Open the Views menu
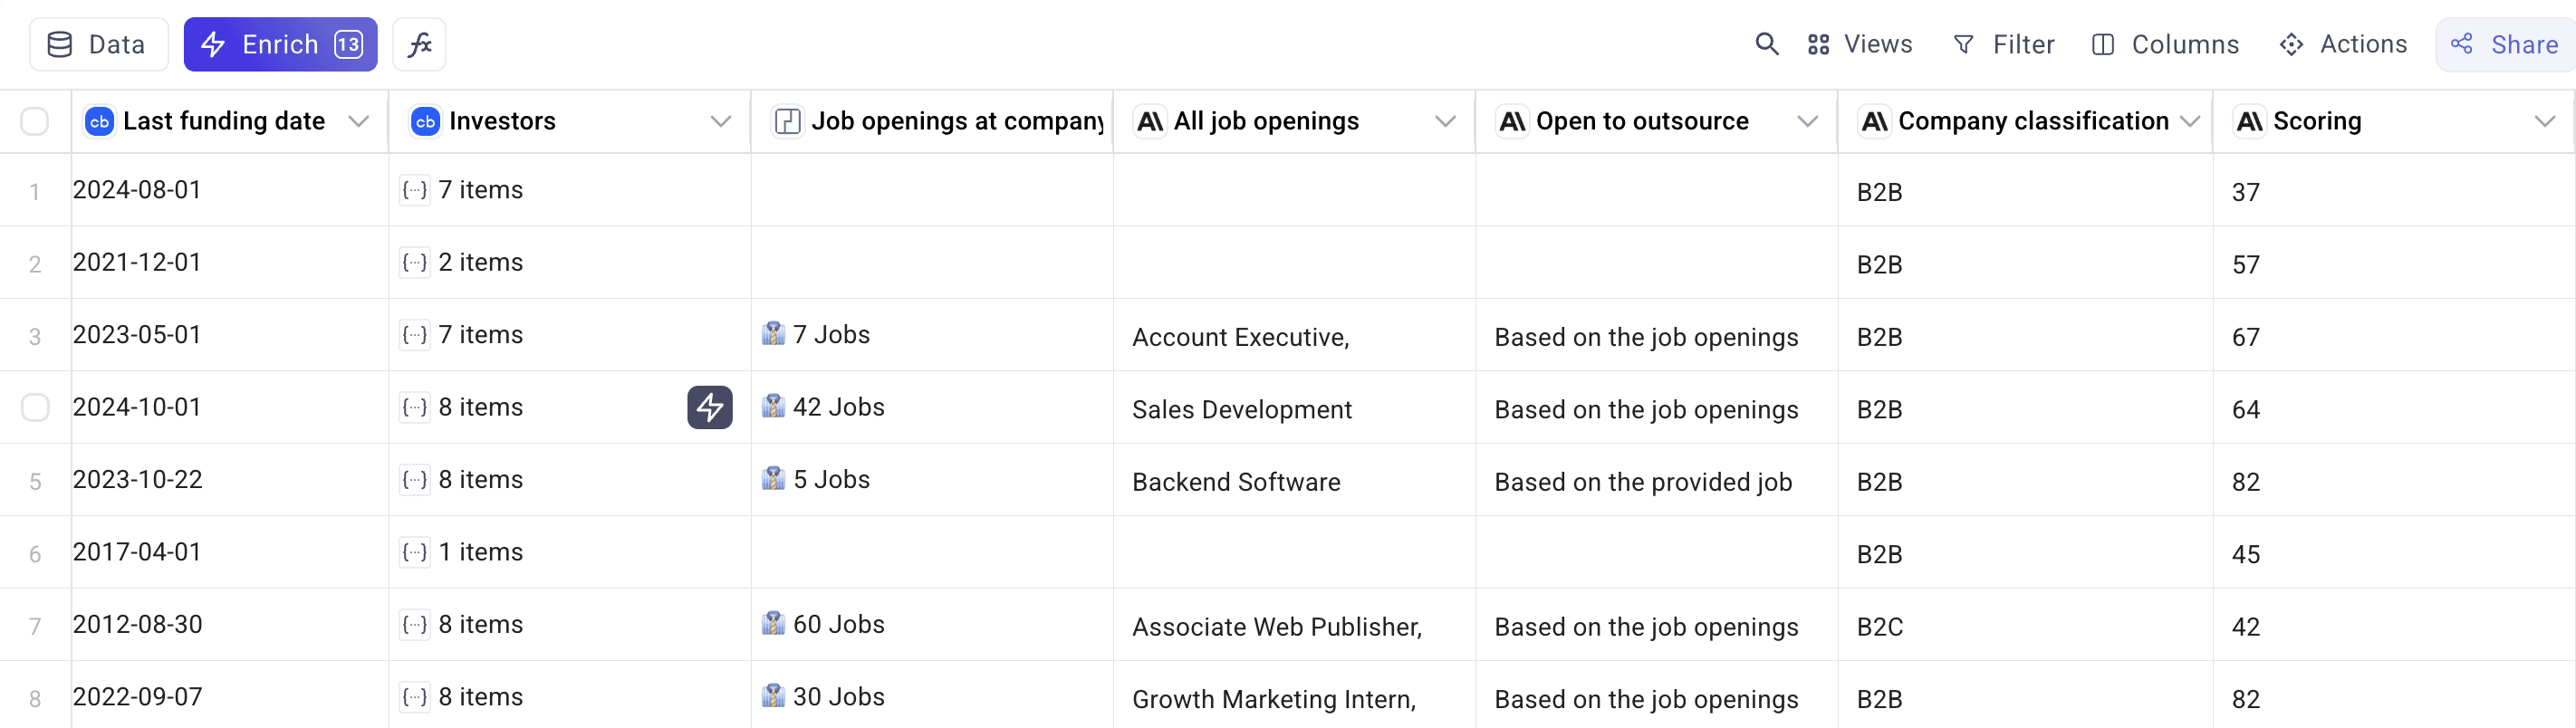The width and height of the screenshot is (2576, 728). [x=1859, y=44]
